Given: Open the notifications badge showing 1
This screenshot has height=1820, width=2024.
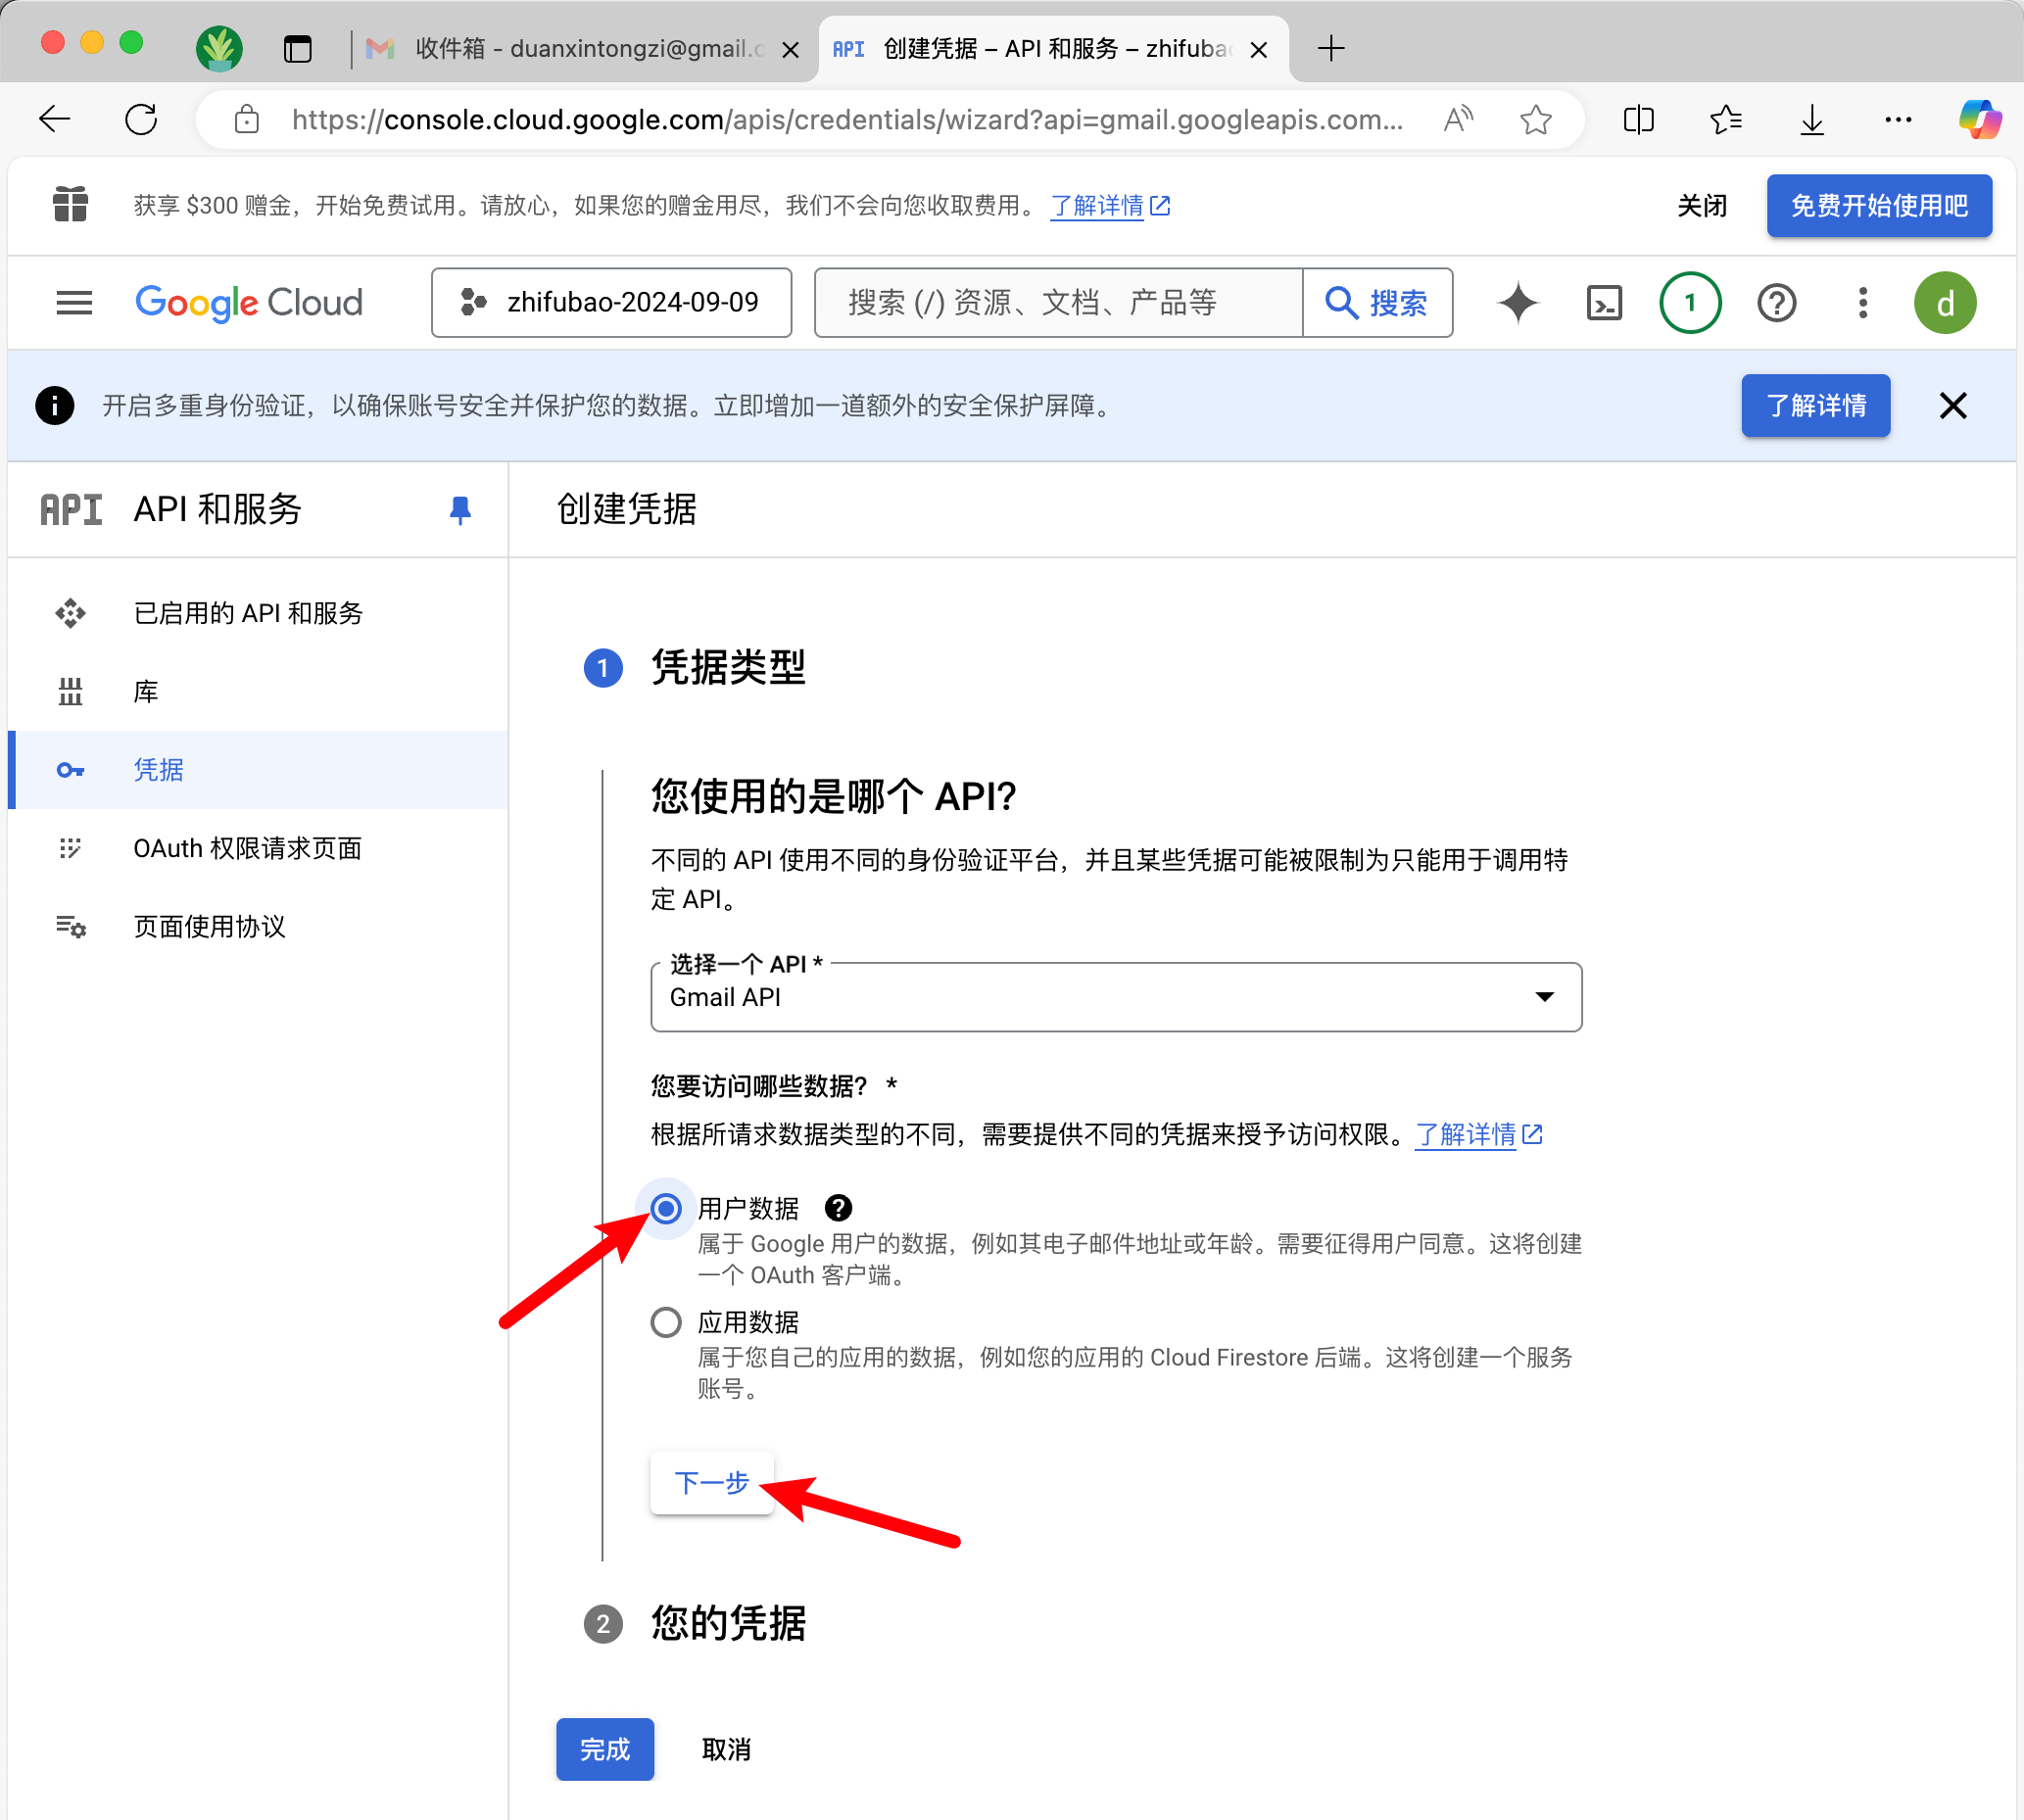Looking at the screenshot, I should coord(1689,302).
